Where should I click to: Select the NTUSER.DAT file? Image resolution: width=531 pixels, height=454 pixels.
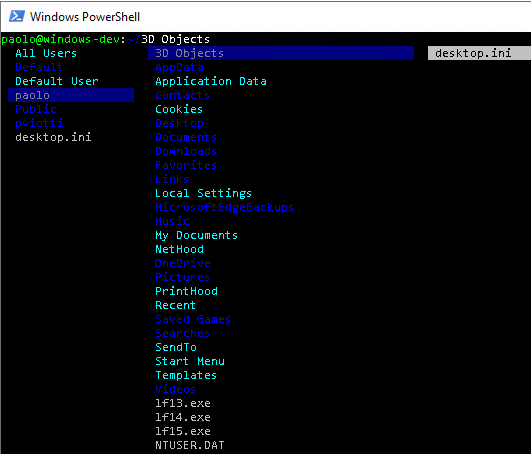[190, 445]
